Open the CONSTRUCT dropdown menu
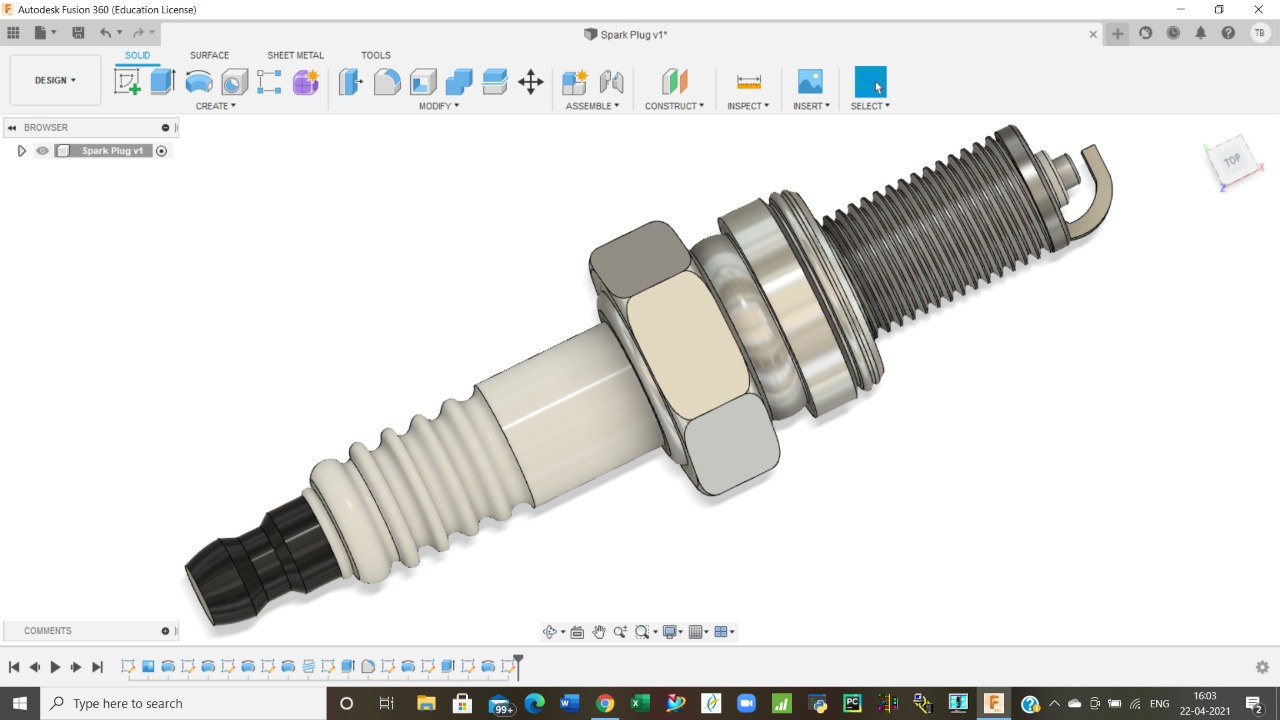Image resolution: width=1280 pixels, height=720 pixels. click(675, 106)
